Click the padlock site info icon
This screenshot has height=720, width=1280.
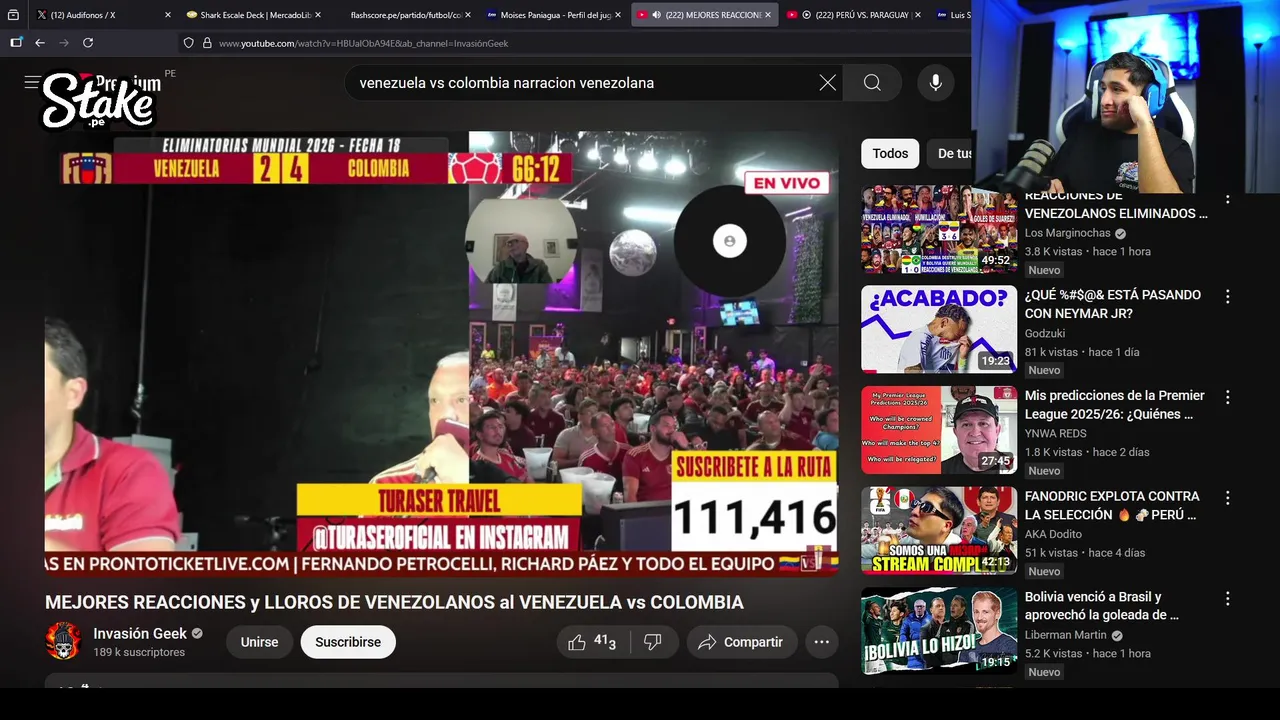(x=207, y=43)
